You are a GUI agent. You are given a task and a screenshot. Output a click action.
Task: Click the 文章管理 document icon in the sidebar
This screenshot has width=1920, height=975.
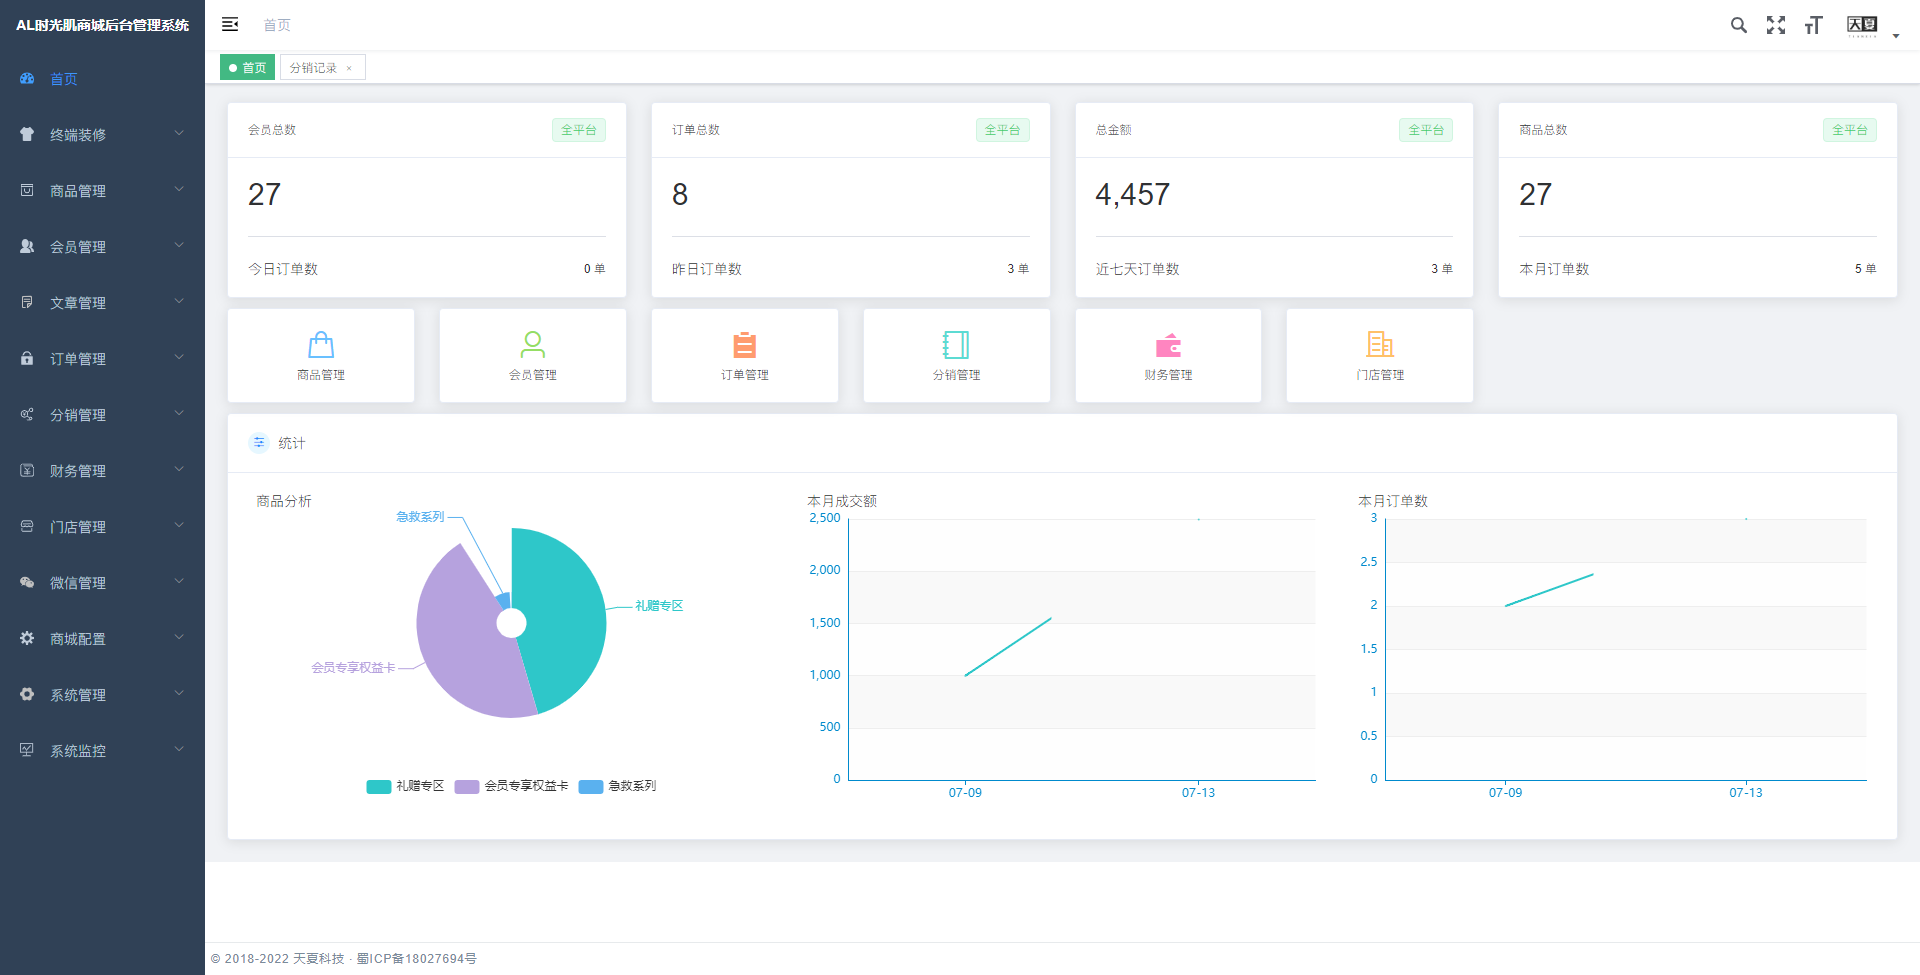point(27,303)
